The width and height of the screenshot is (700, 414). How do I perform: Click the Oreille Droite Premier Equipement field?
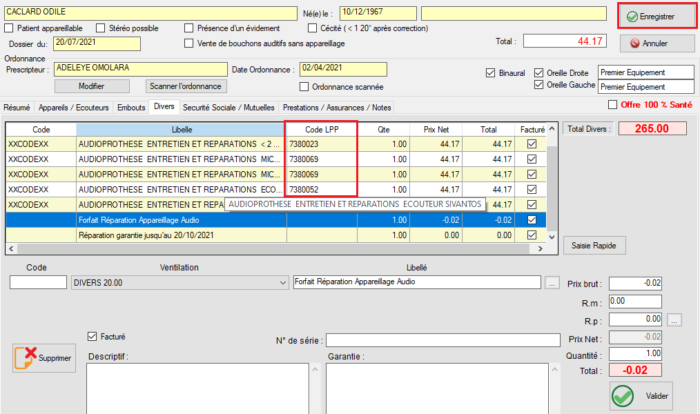646,72
